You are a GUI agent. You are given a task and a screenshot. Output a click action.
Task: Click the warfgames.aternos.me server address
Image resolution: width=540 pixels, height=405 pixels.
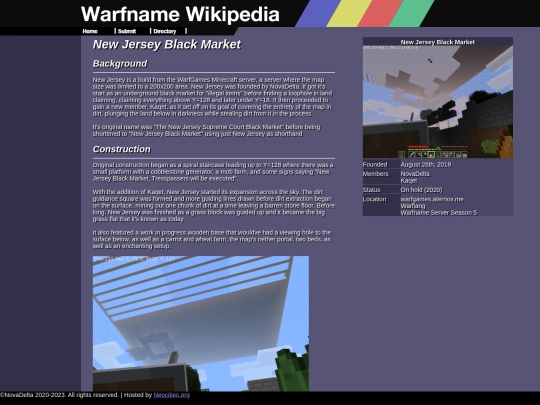[432, 199]
